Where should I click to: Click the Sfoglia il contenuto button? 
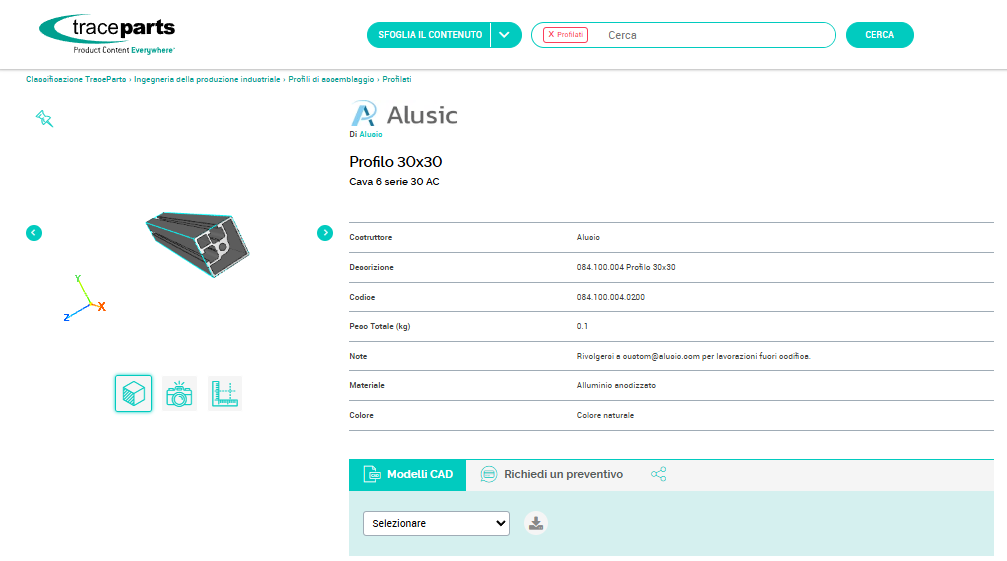click(429, 35)
